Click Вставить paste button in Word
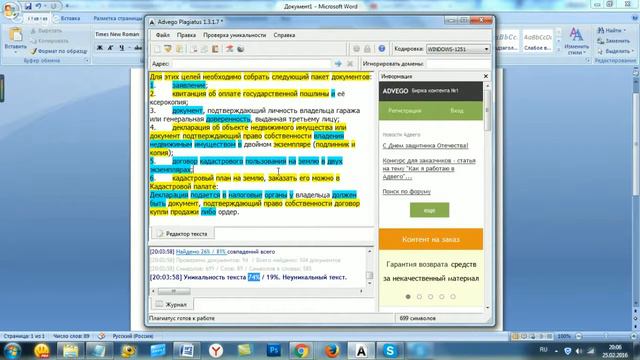Image resolution: width=640 pixels, height=360 pixels. click(16, 40)
